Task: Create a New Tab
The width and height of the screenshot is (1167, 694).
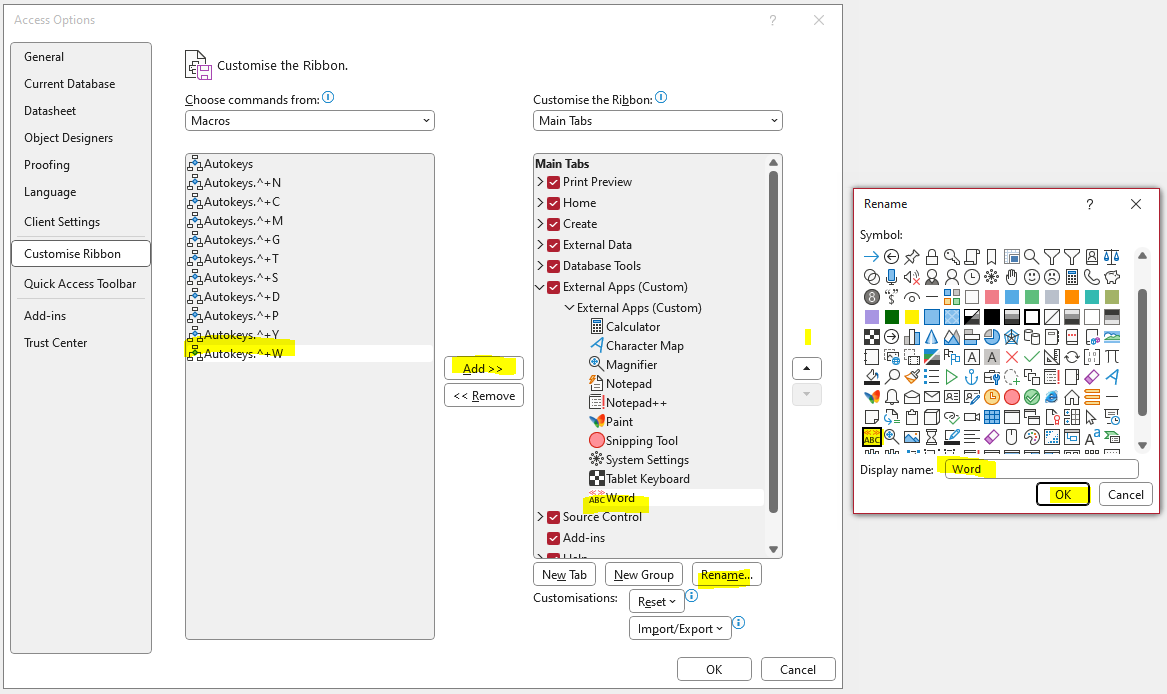Action: [564, 574]
